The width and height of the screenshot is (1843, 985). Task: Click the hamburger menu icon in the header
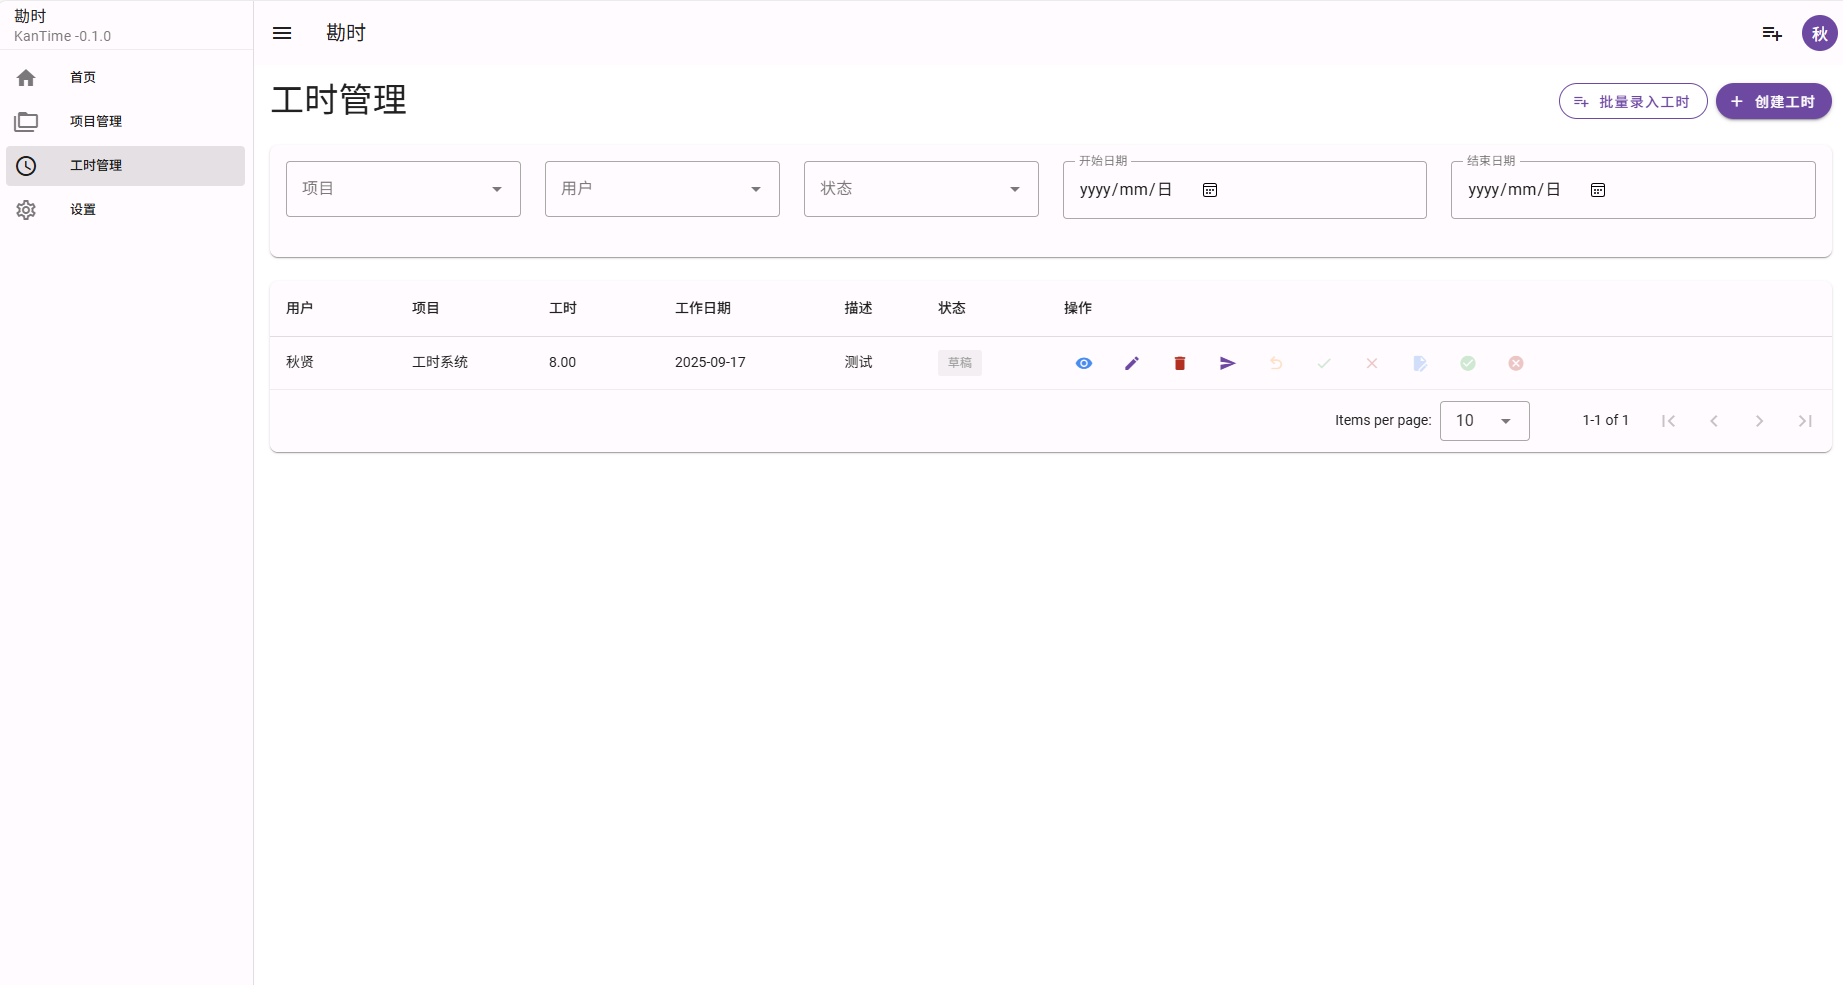click(x=282, y=33)
